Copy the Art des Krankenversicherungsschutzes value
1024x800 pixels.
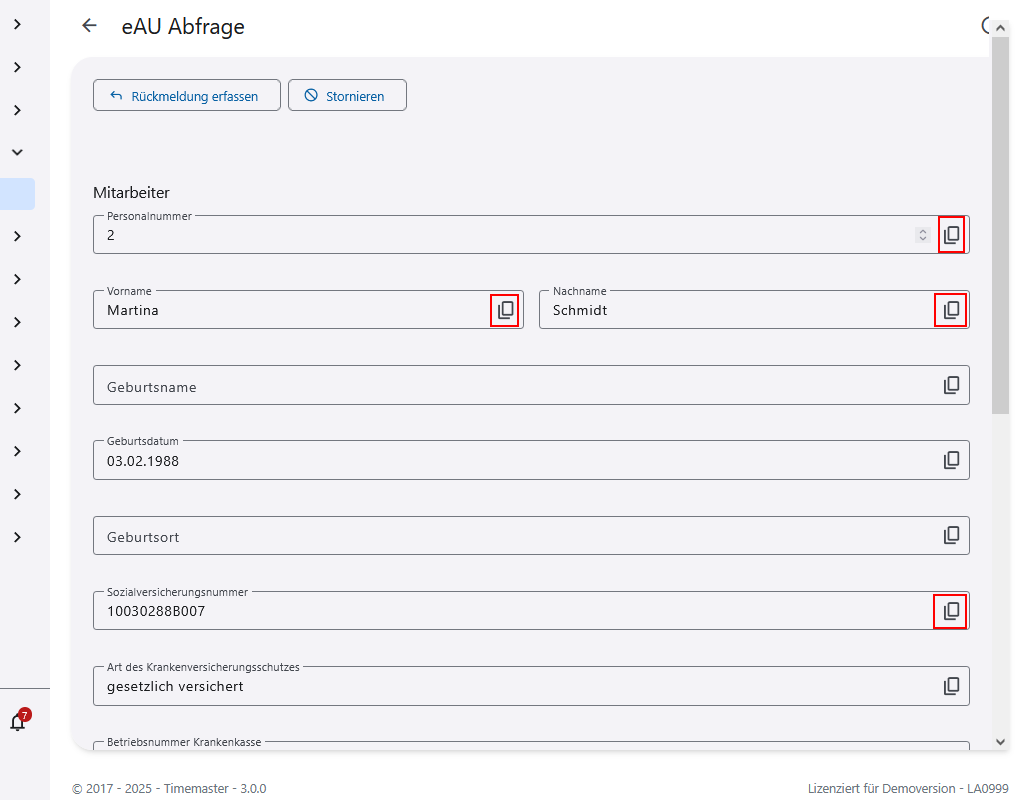(x=951, y=685)
